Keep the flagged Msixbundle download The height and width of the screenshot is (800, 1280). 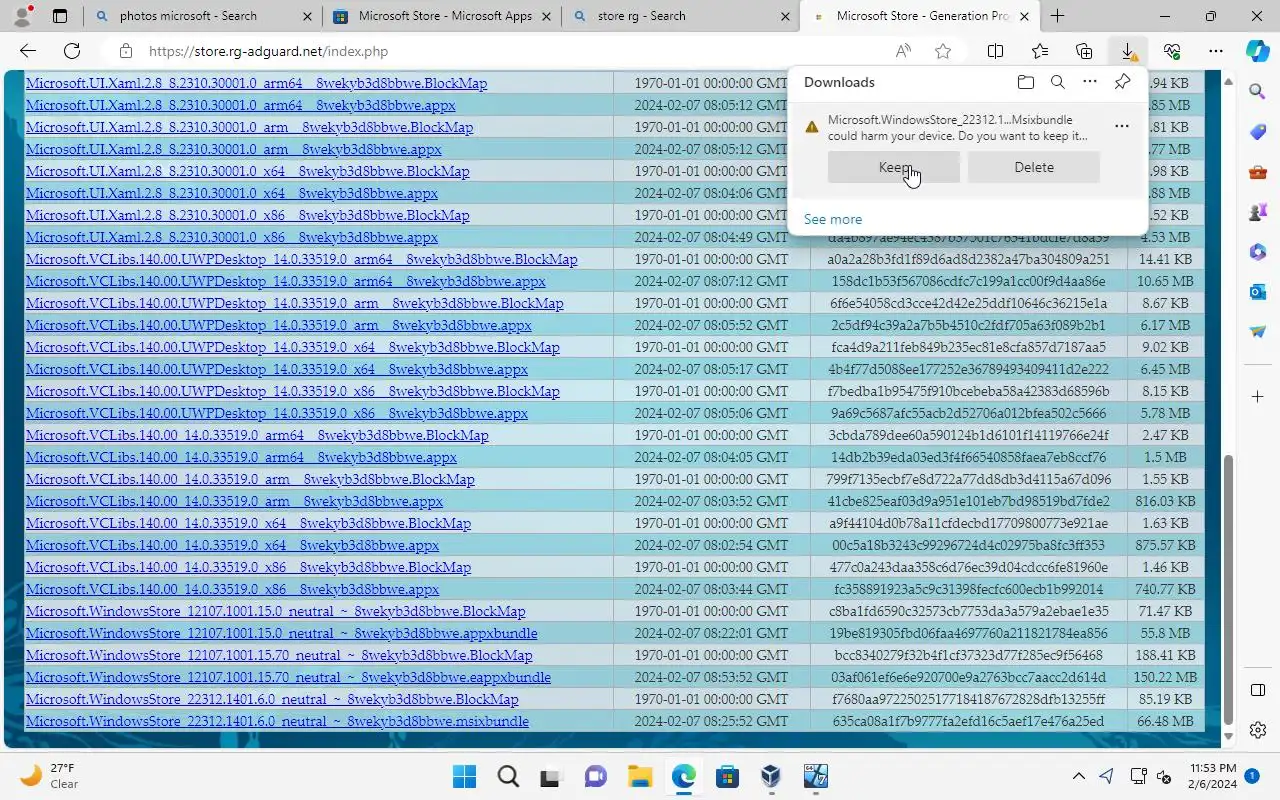tap(893, 167)
